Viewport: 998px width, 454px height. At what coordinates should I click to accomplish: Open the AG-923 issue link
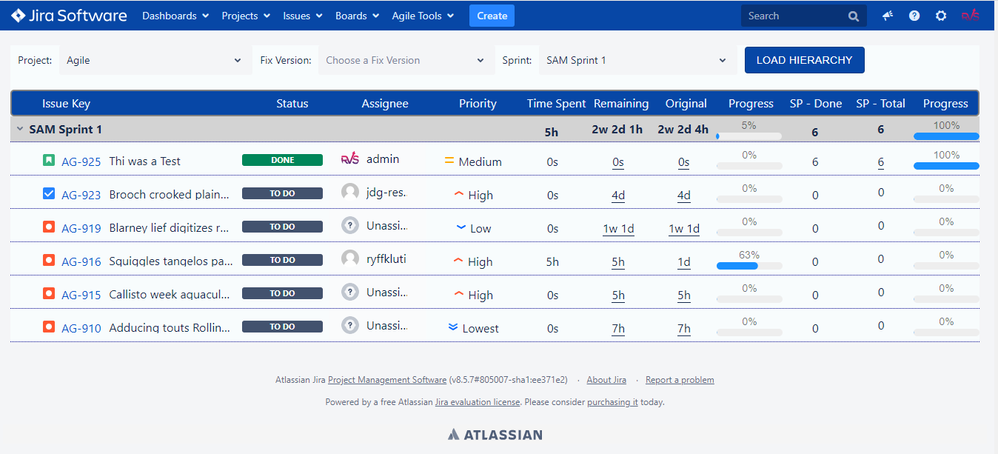pyautogui.click(x=81, y=195)
